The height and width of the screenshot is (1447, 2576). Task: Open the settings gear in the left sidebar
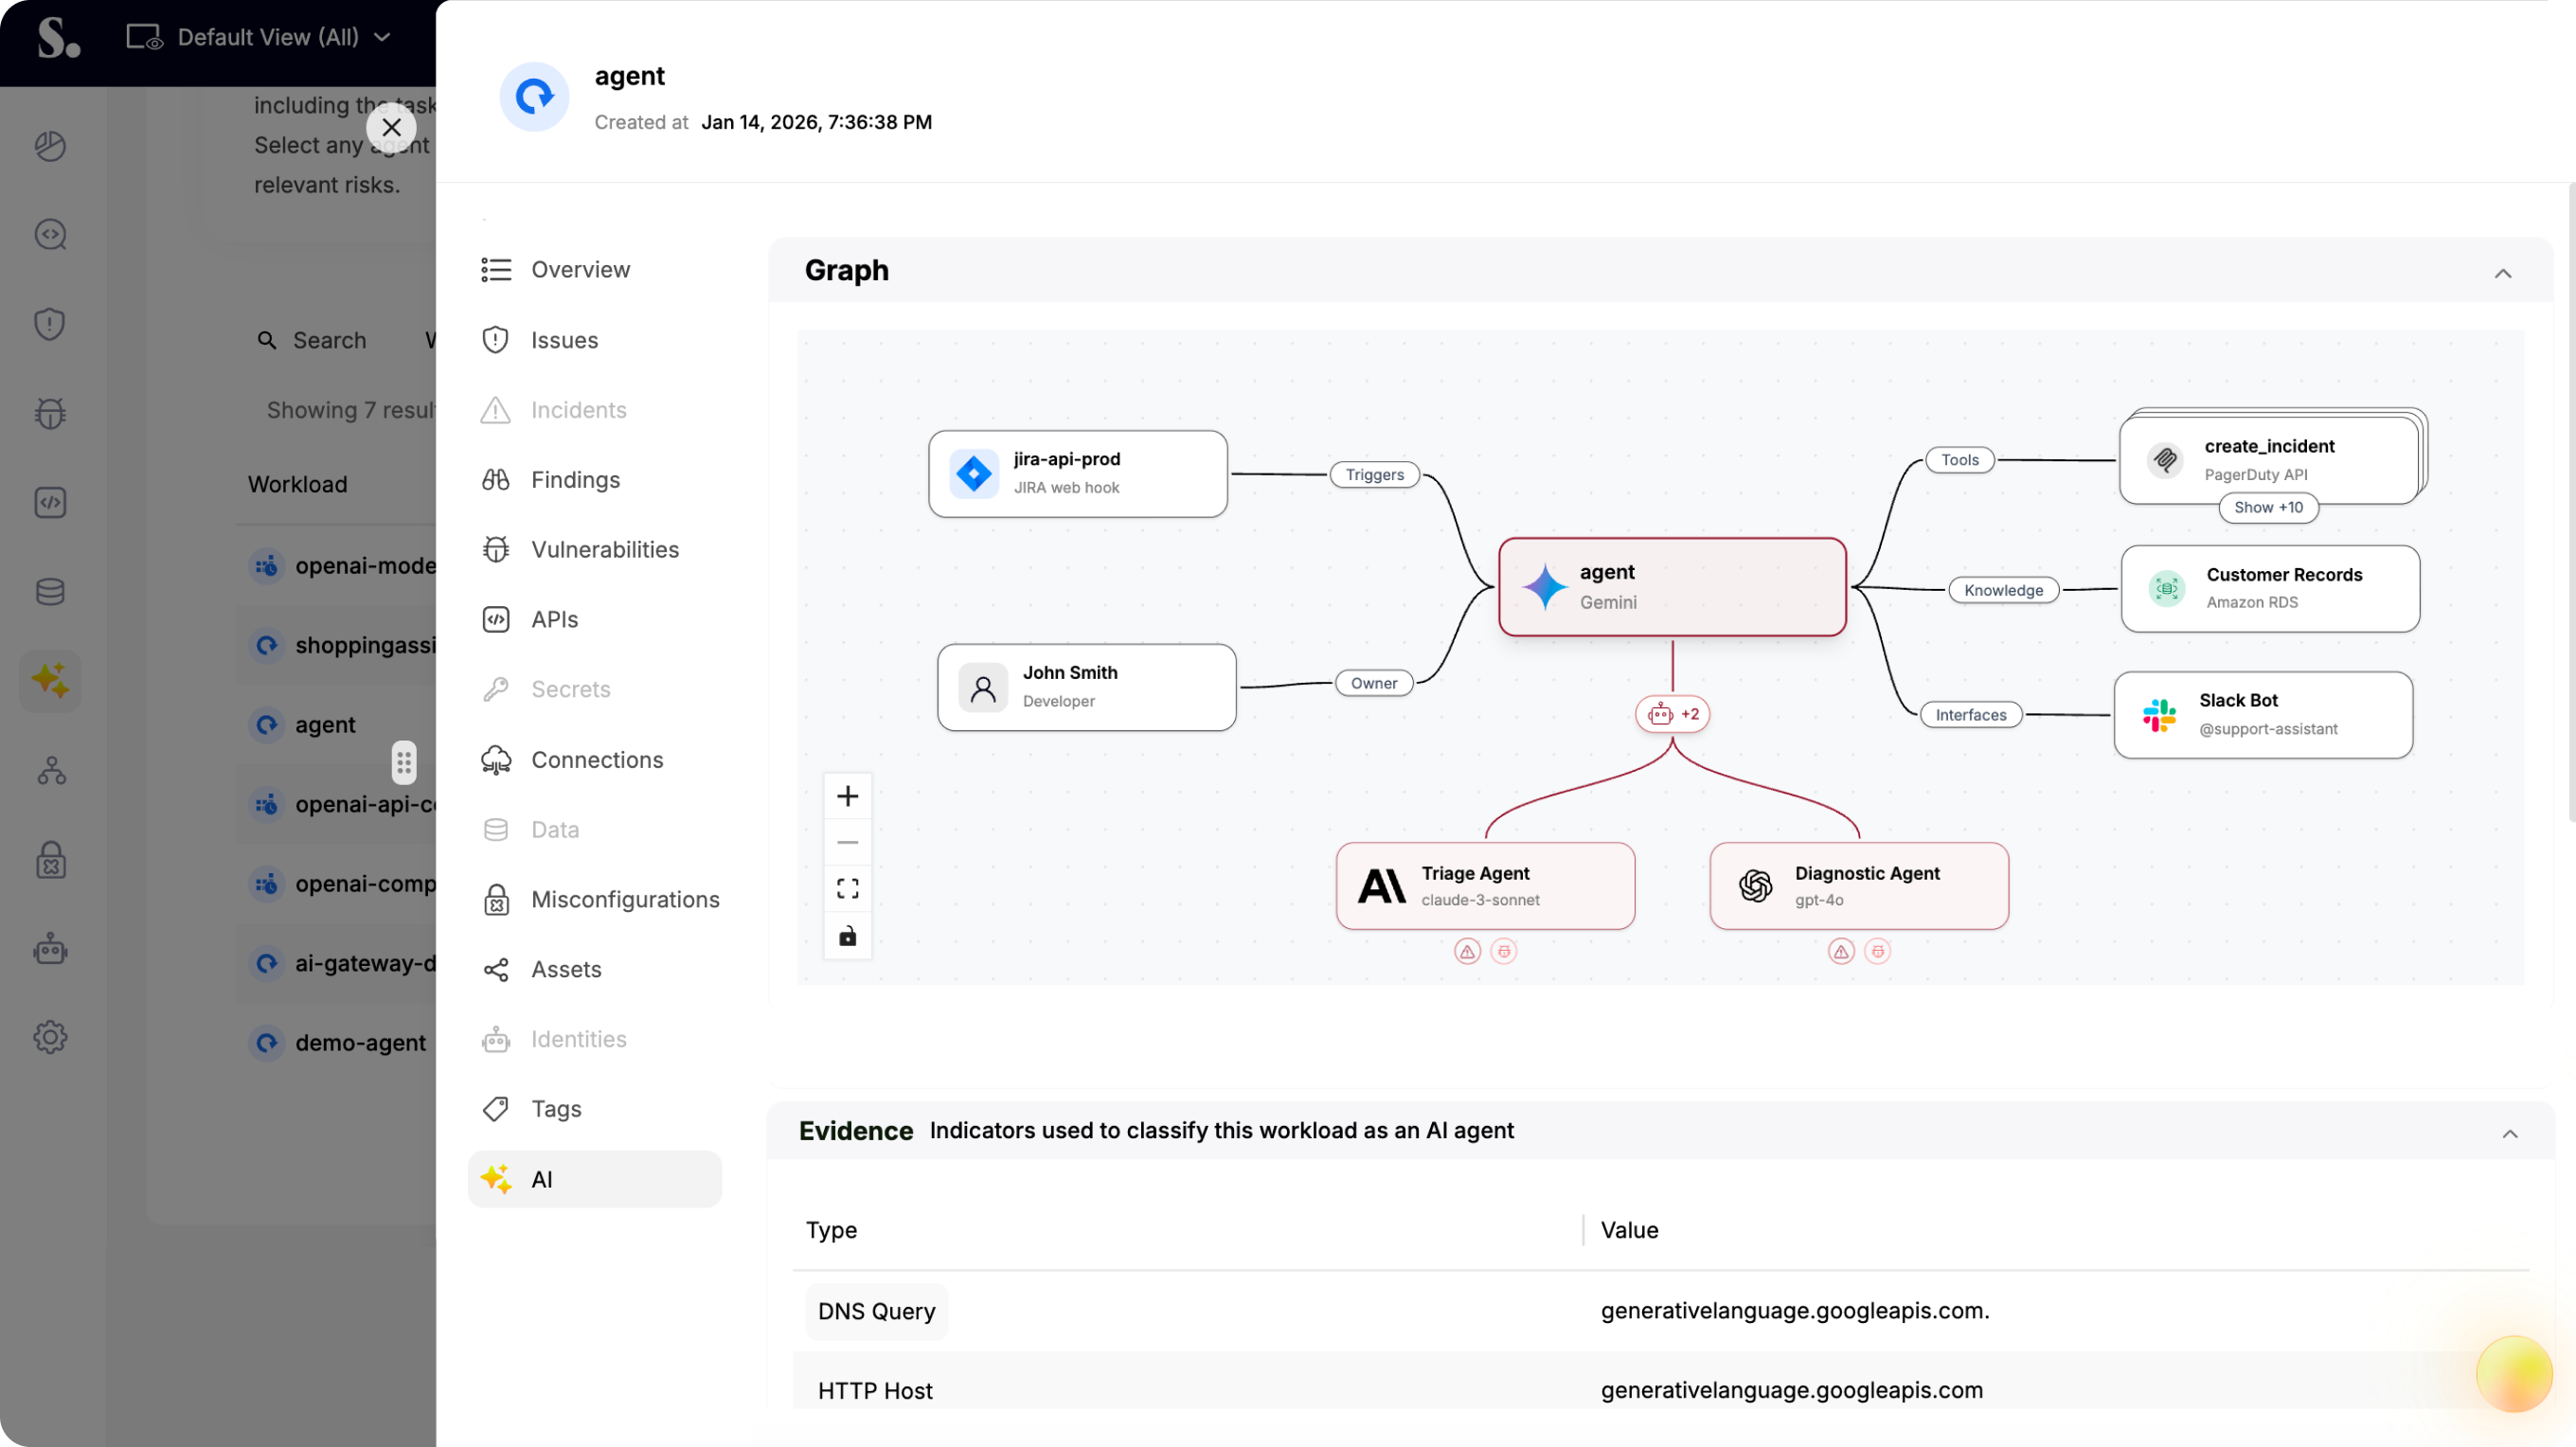[x=50, y=1037]
